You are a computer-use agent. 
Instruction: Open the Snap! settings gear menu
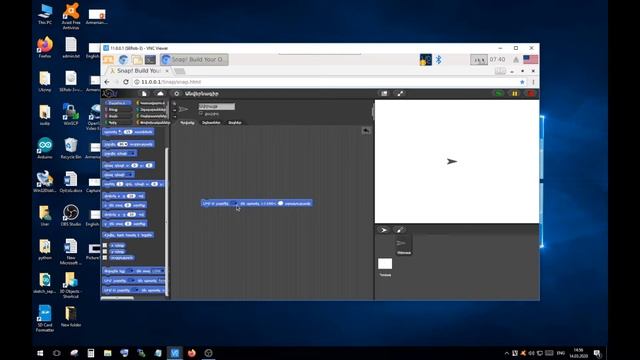click(x=176, y=93)
